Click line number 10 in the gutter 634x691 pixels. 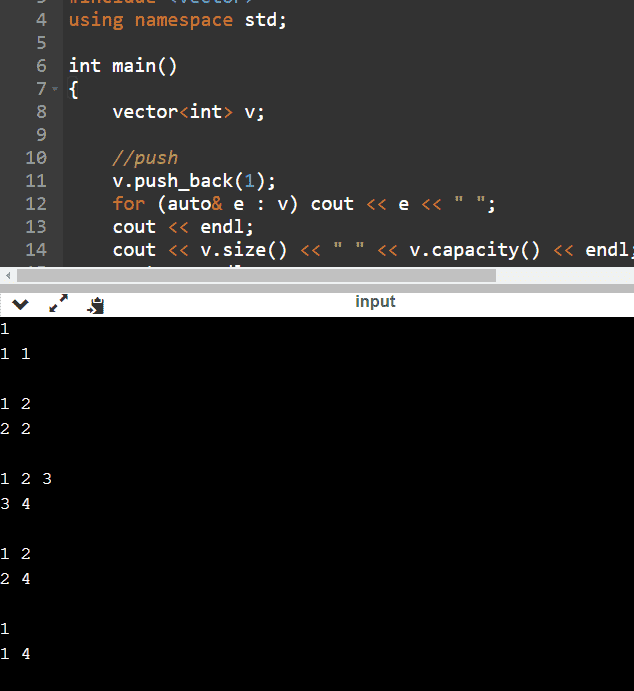pos(36,158)
